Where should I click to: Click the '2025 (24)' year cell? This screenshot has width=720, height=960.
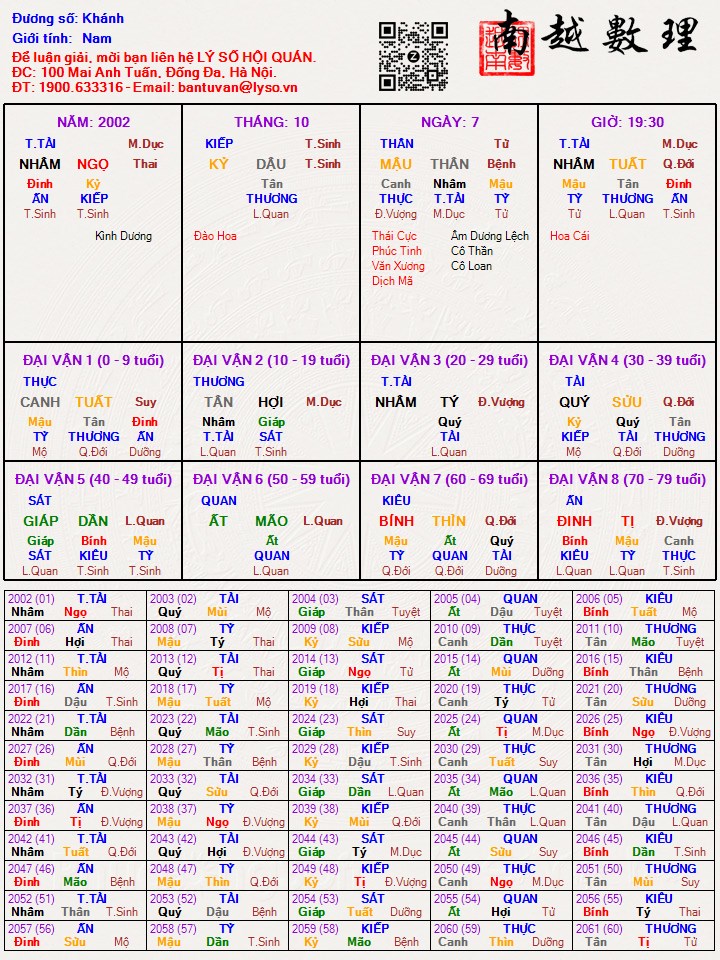coord(501,726)
